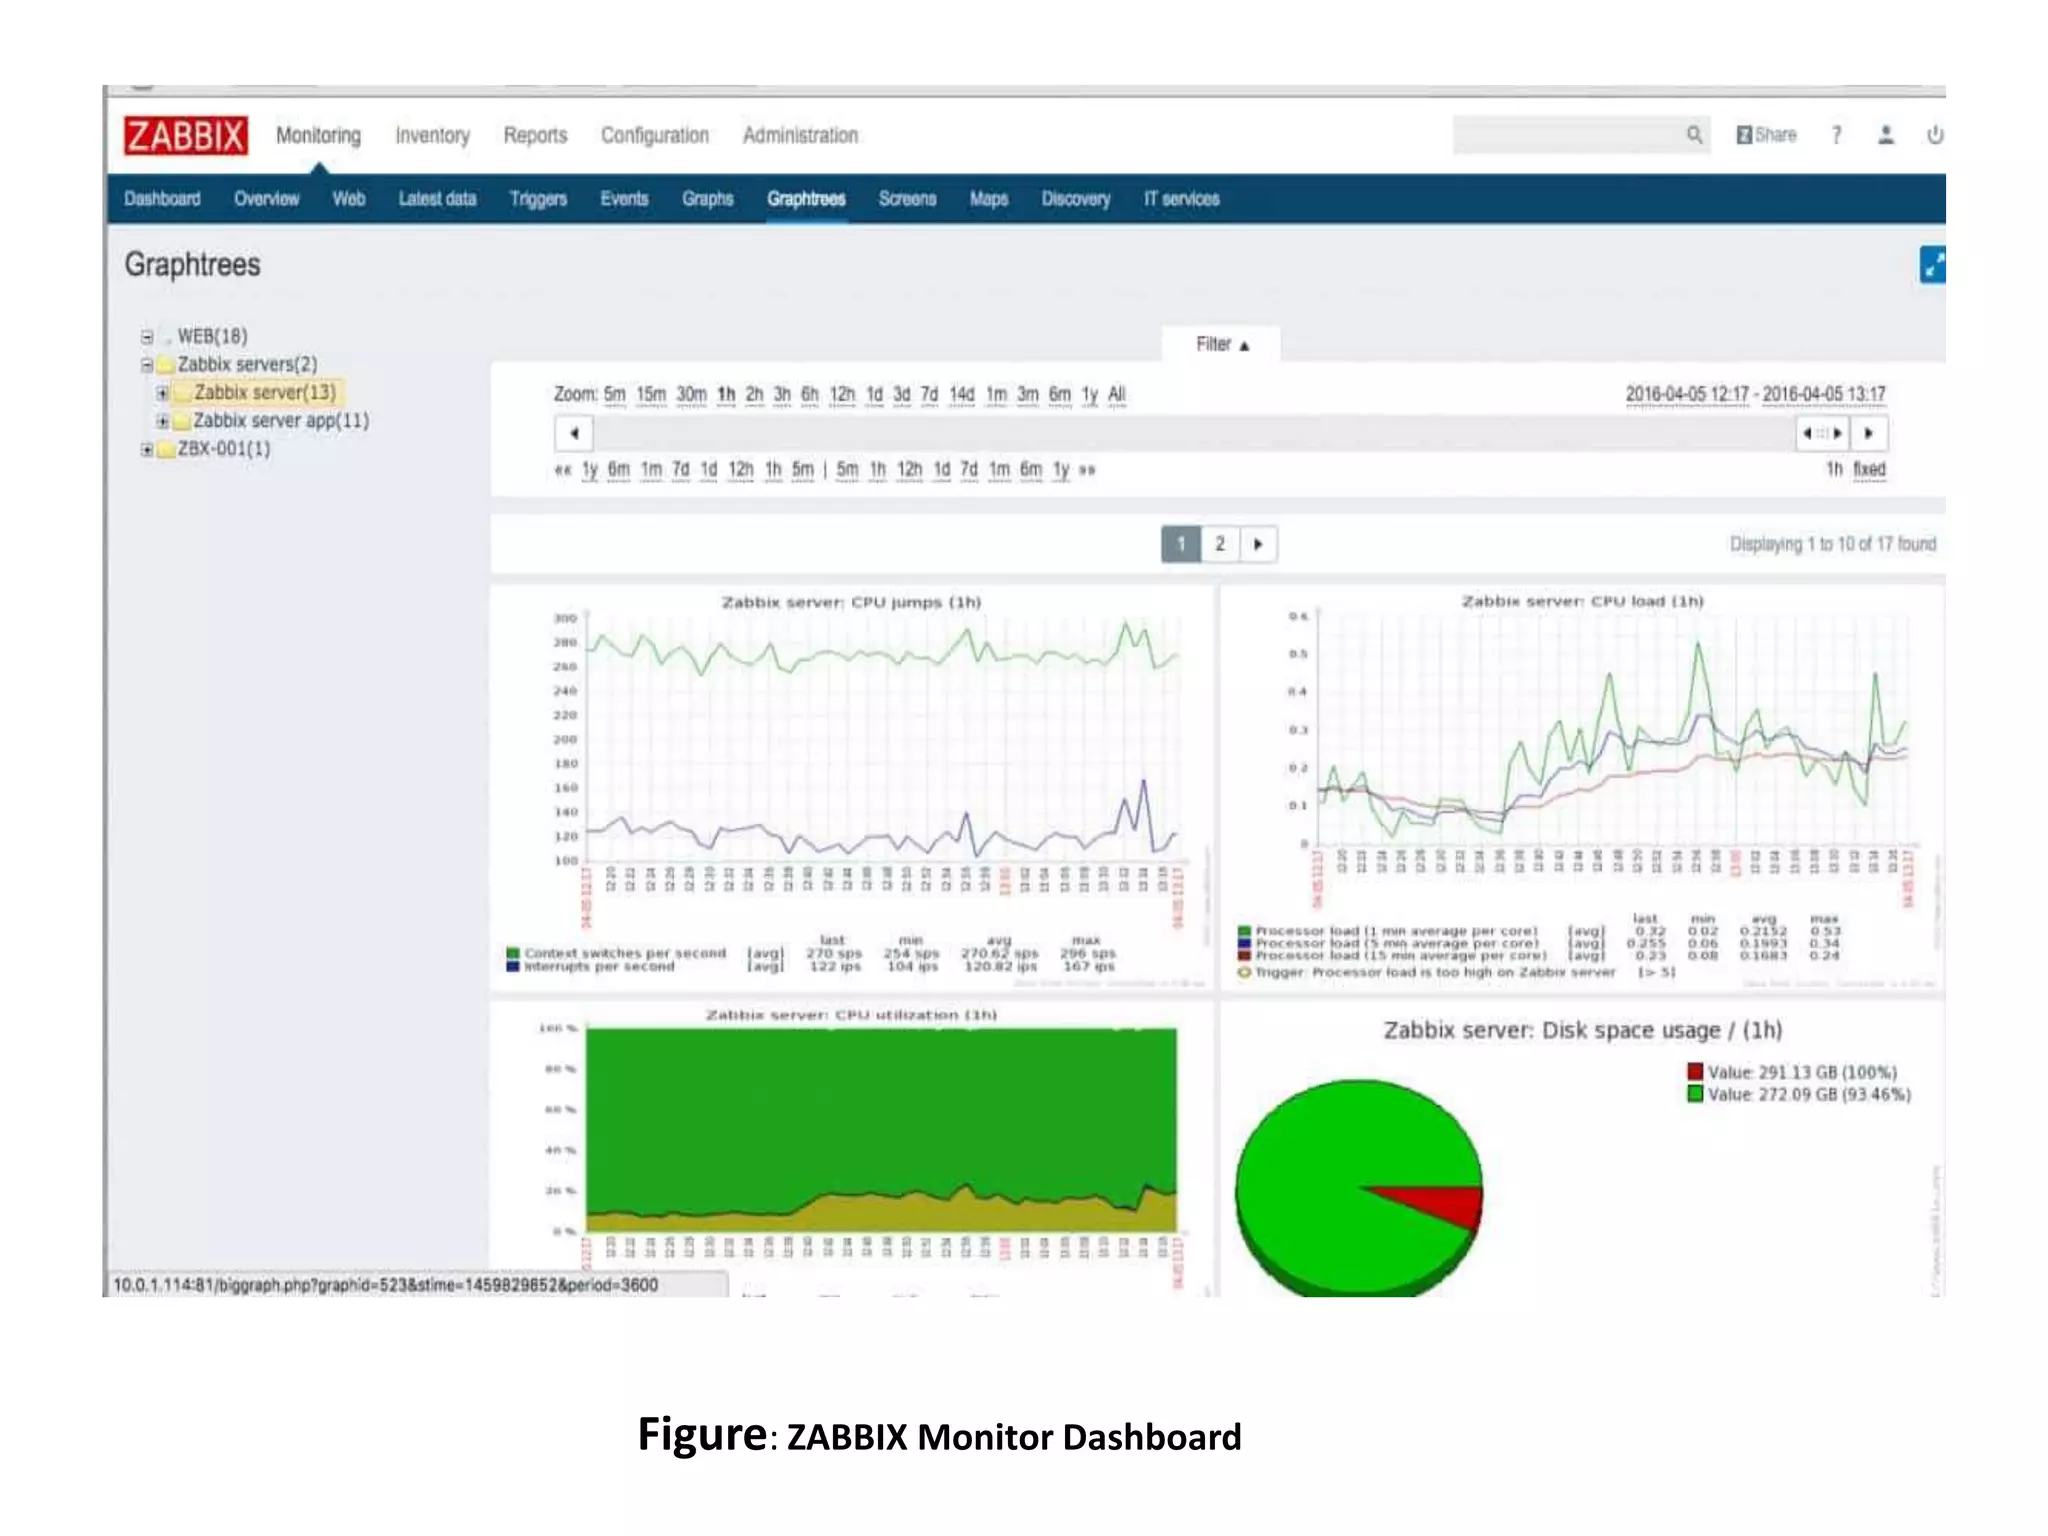Open the CPU utilization graph
The width and height of the screenshot is (2048, 1536).
(x=852, y=1150)
